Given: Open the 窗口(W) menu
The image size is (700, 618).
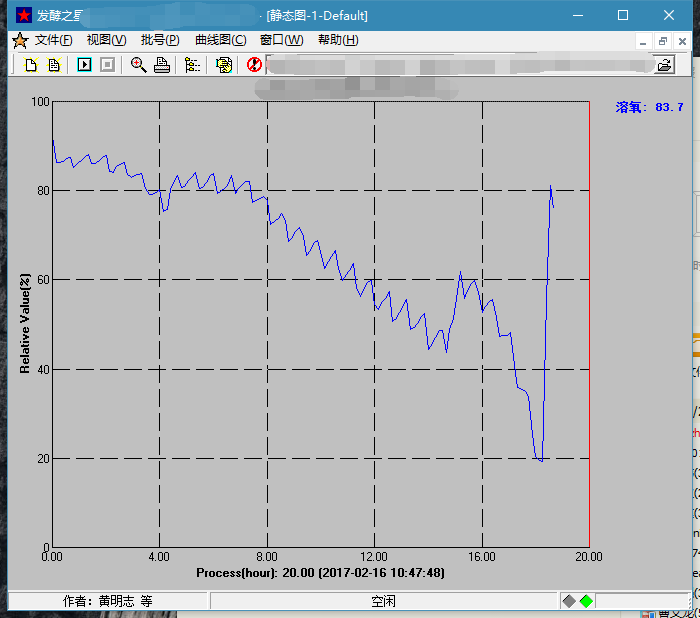Looking at the screenshot, I should pos(281,40).
